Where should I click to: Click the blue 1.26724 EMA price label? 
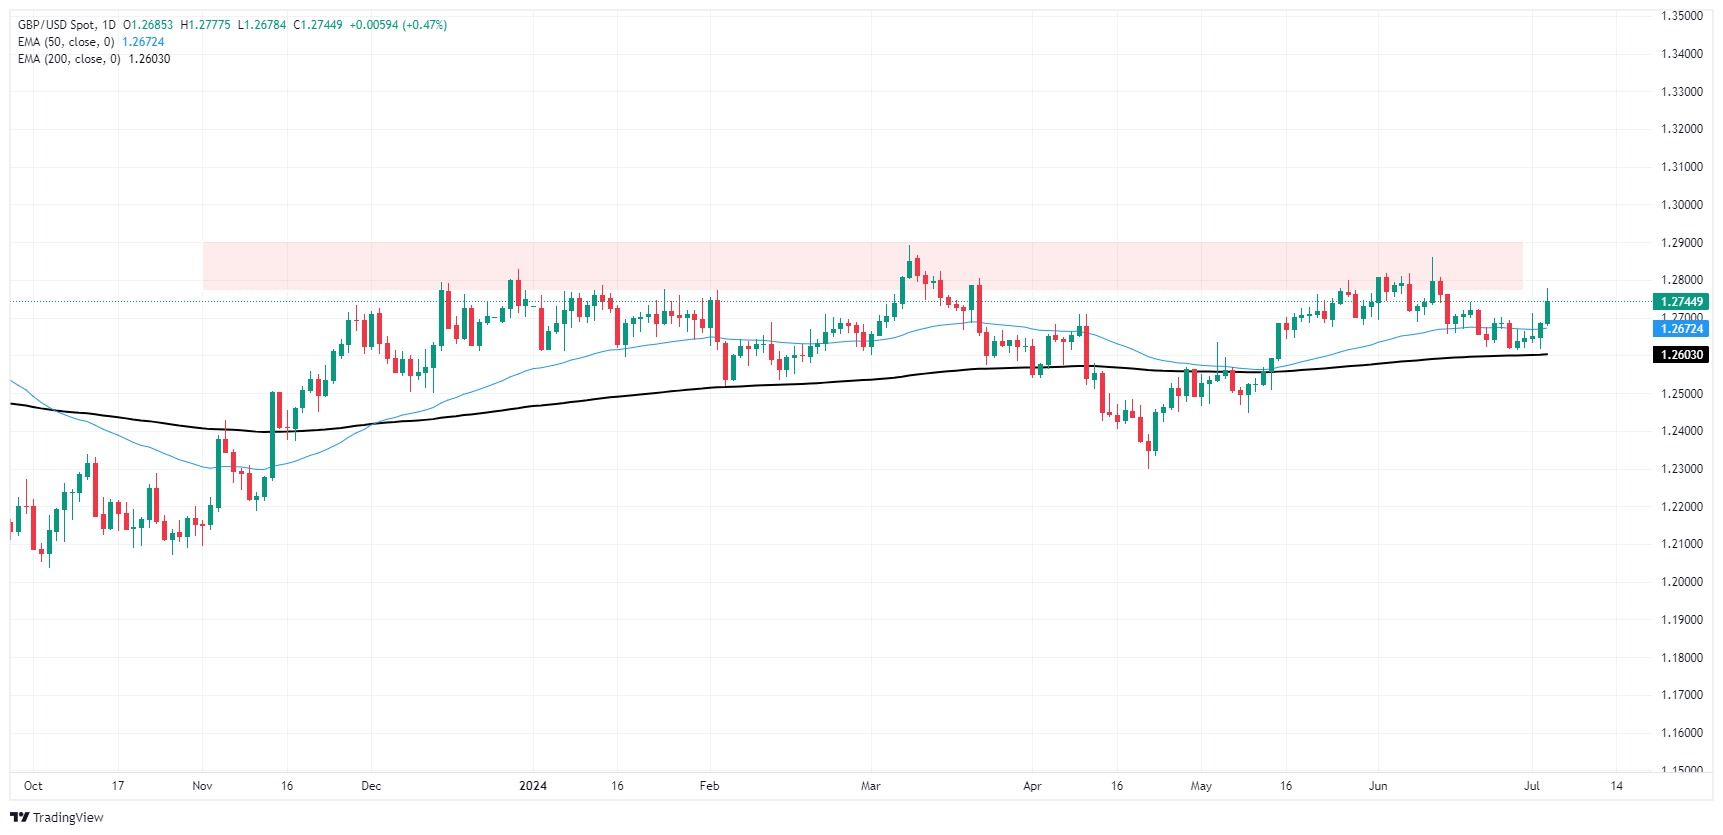point(1680,329)
